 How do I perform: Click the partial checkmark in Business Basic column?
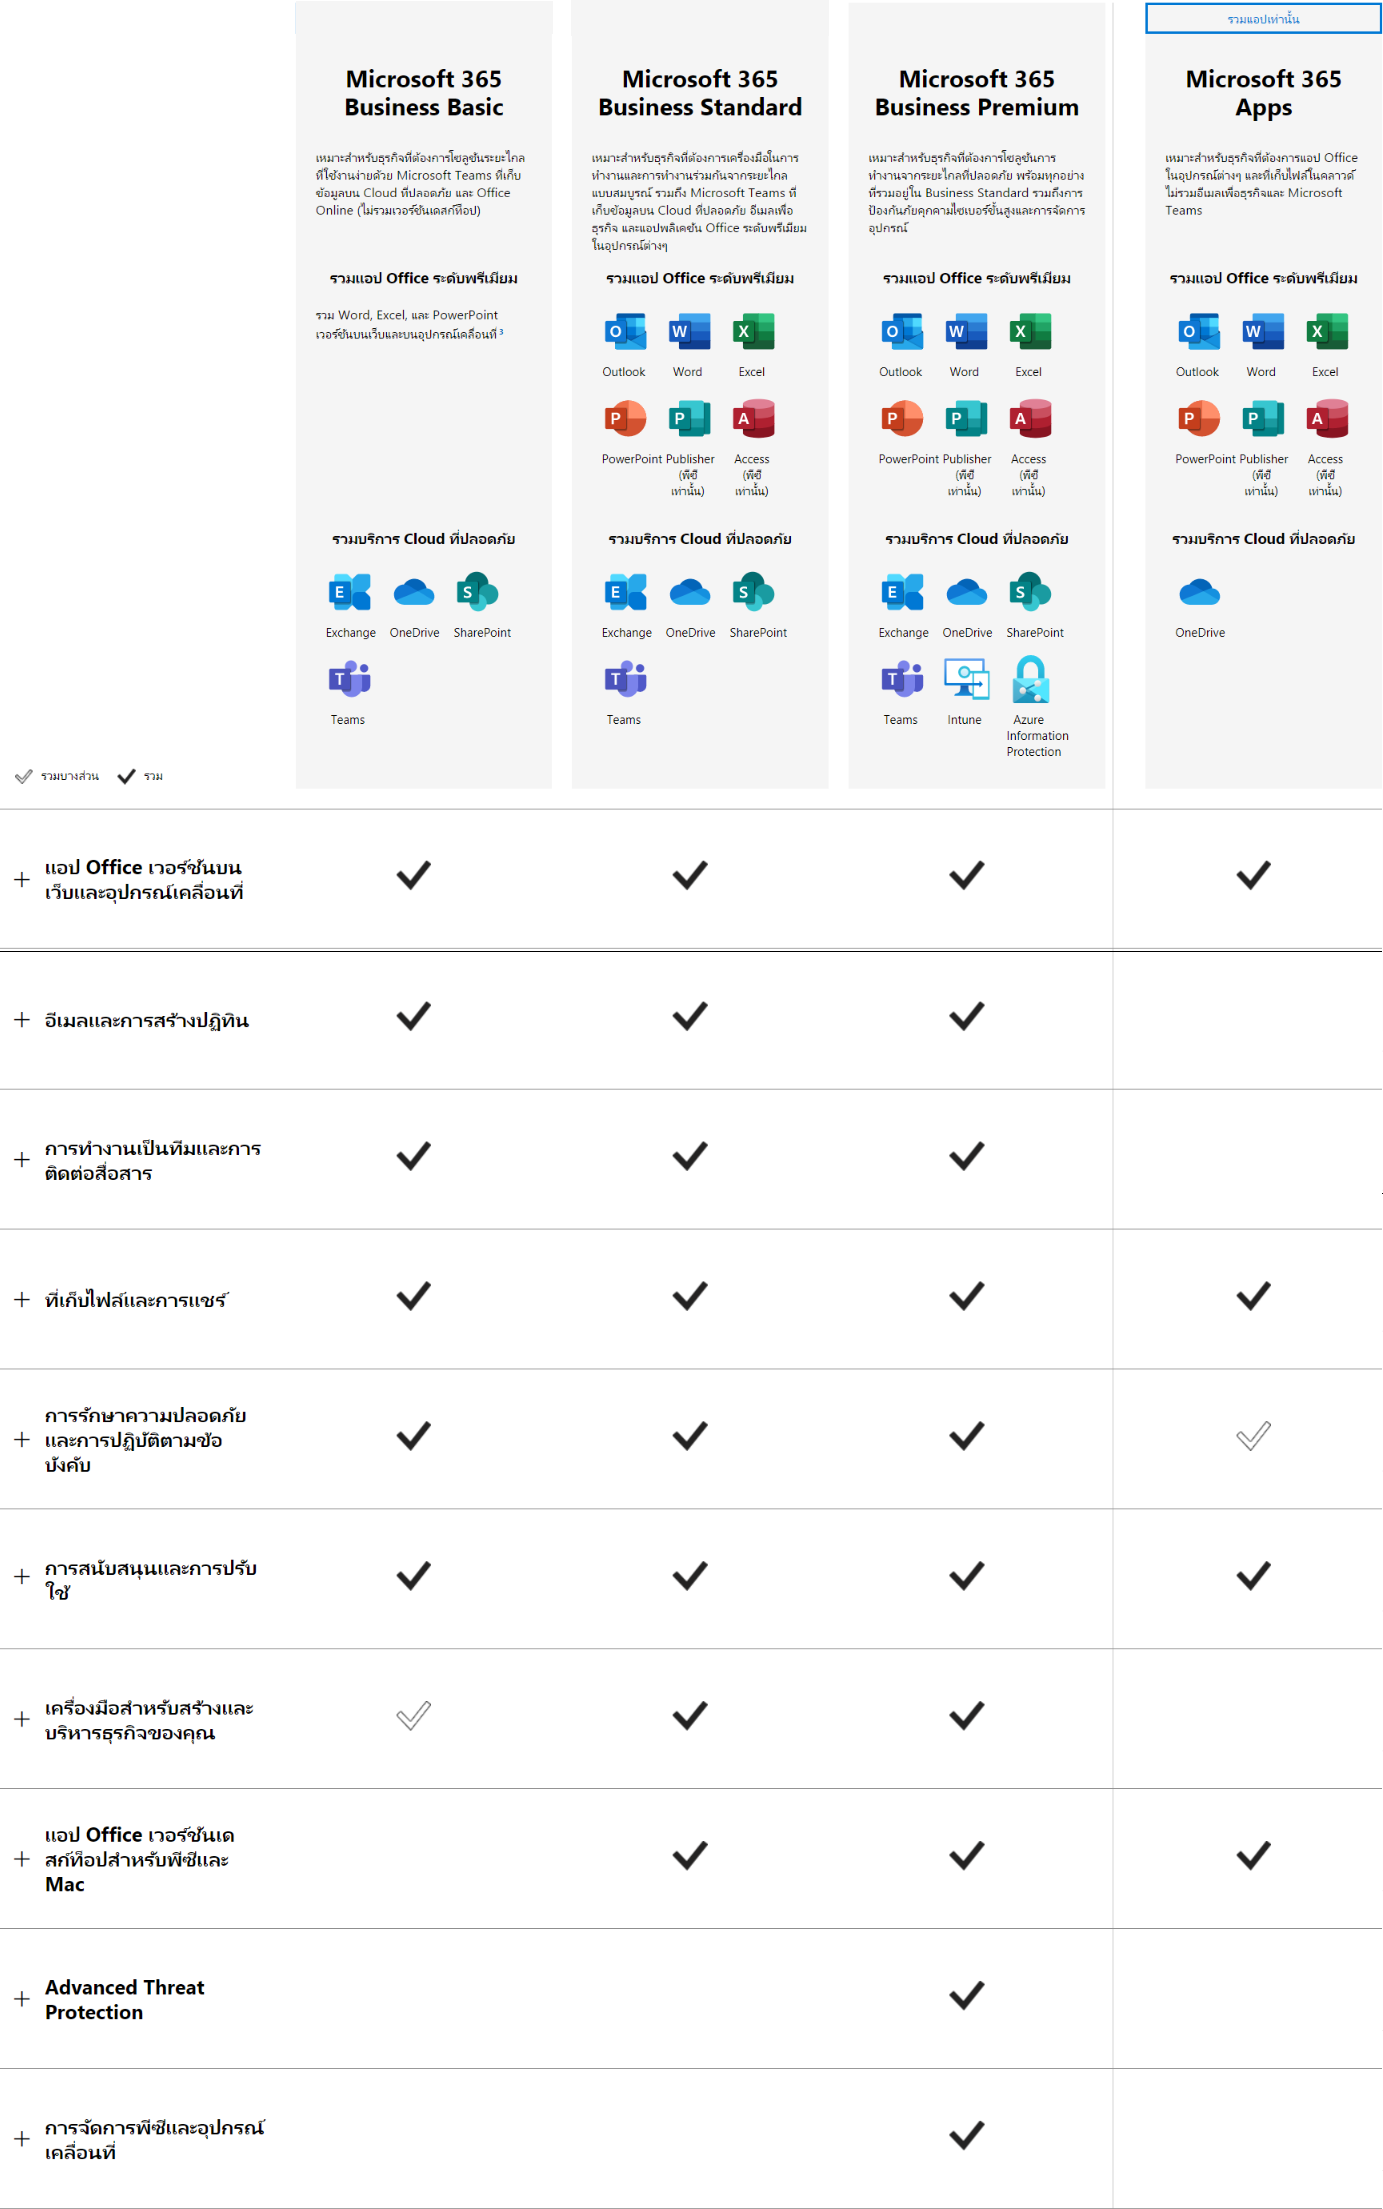[413, 1716]
